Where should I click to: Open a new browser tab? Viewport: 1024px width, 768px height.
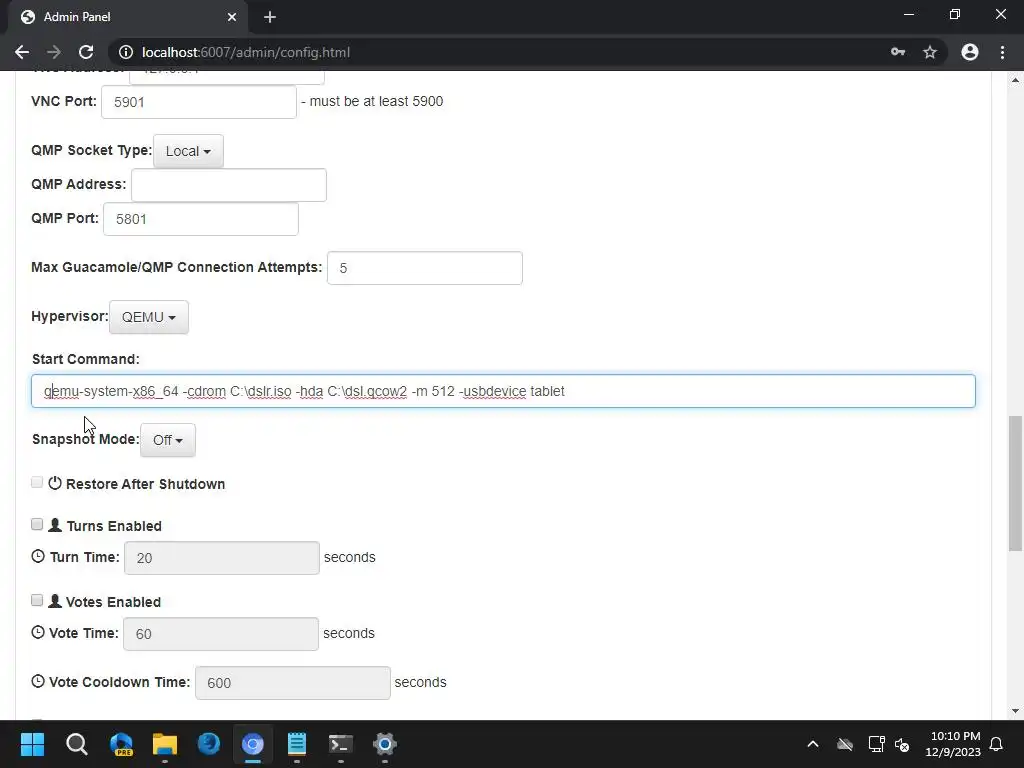[x=270, y=17]
